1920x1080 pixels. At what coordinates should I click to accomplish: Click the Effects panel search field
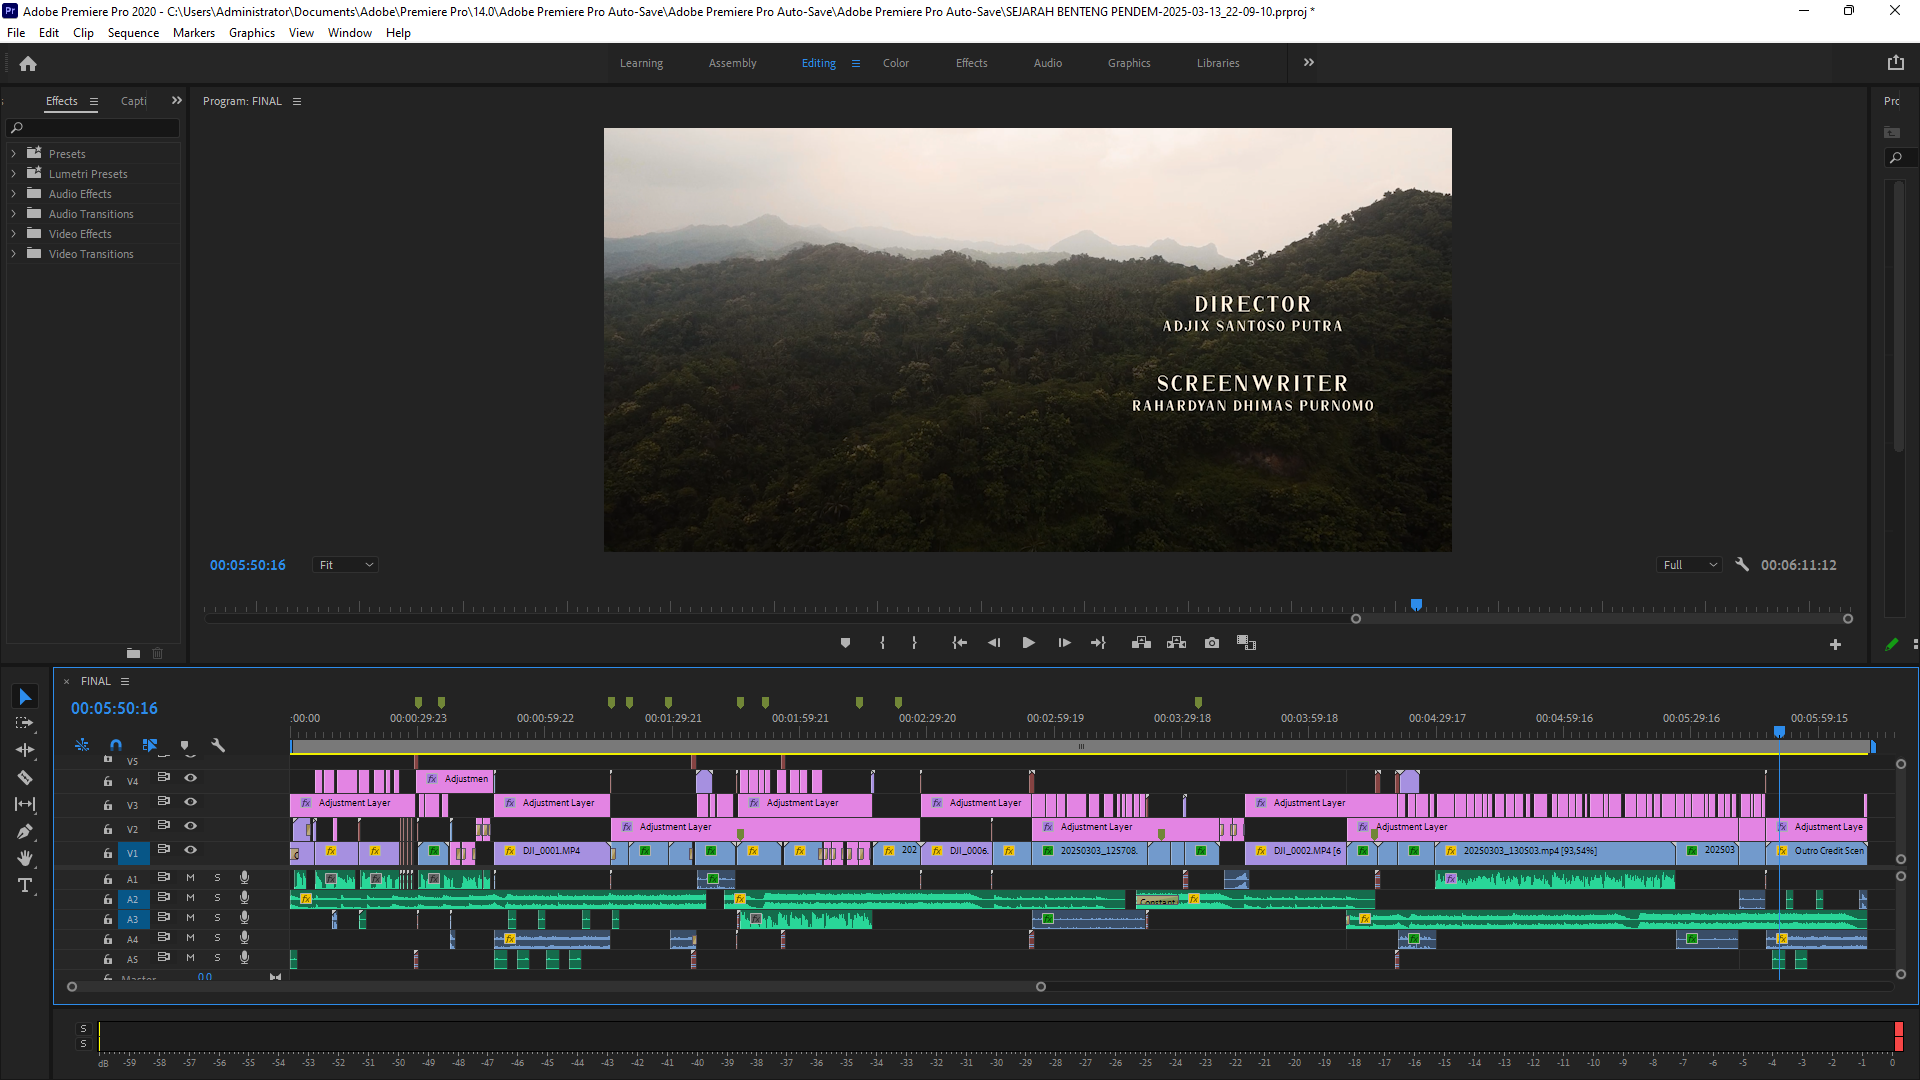(95, 128)
